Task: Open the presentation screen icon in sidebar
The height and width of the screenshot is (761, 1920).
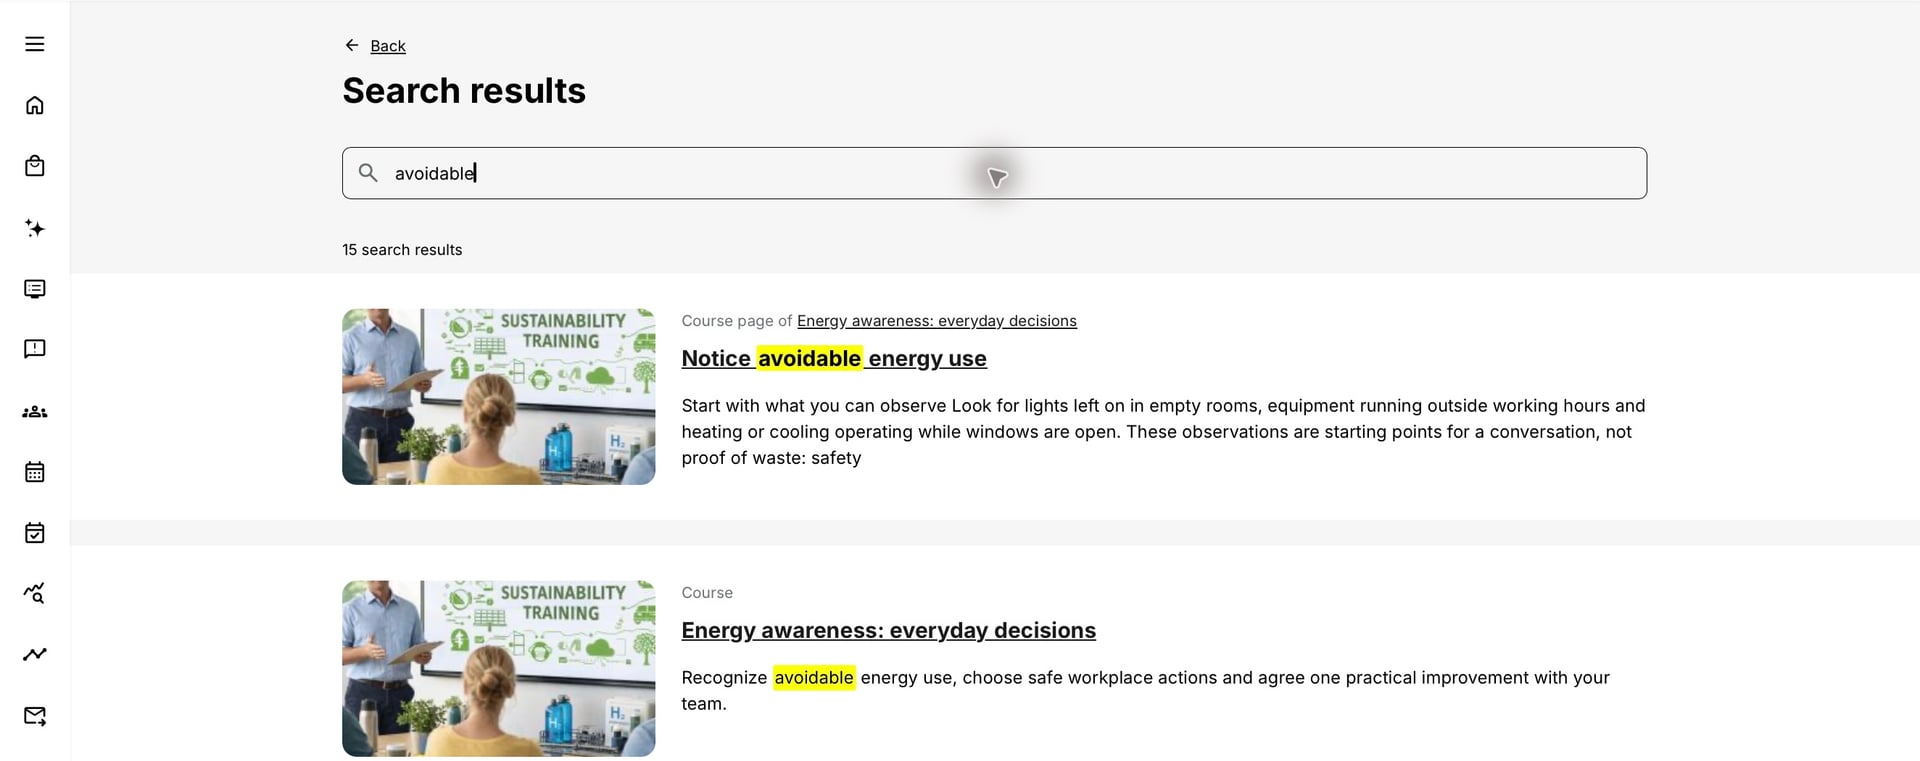Action: click(x=35, y=289)
